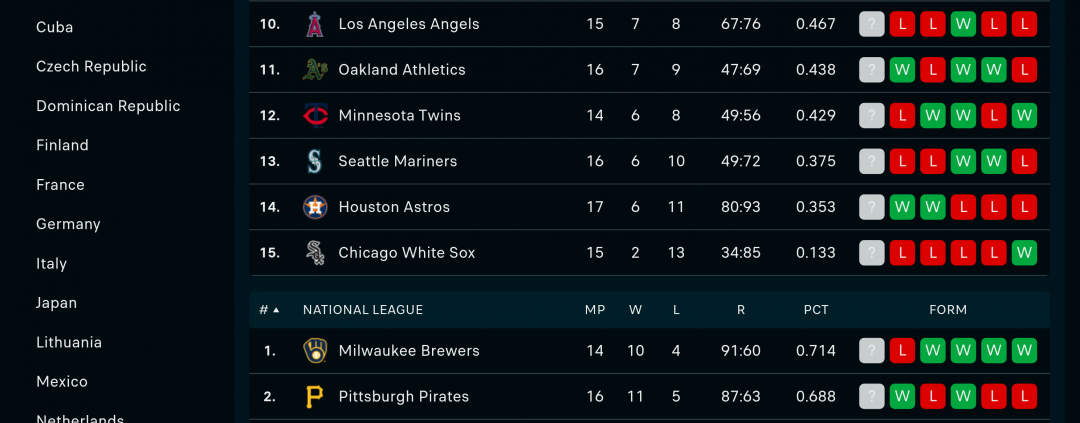The image size is (1080, 423).
Task: Click the Milwaukee Brewers team logo
Action: click(315, 351)
